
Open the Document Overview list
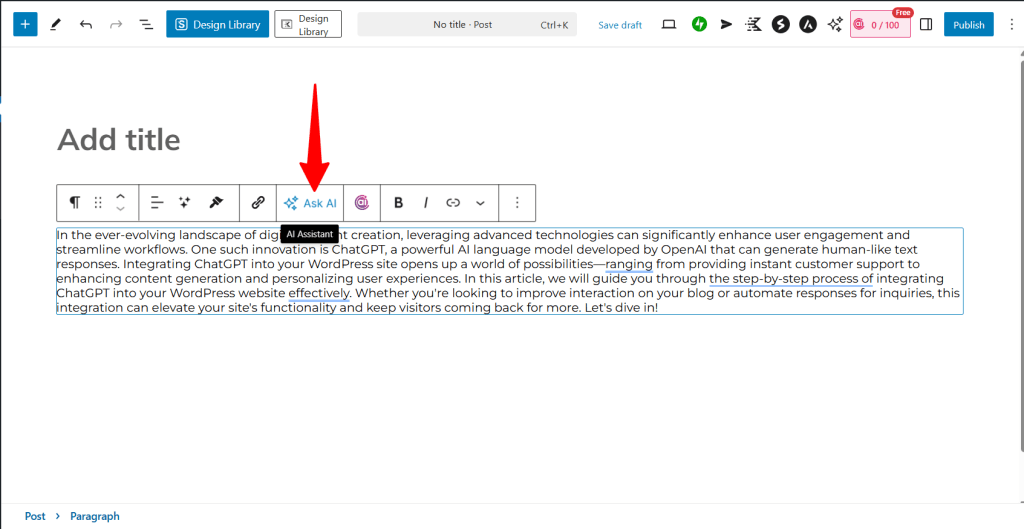[146, 25]
